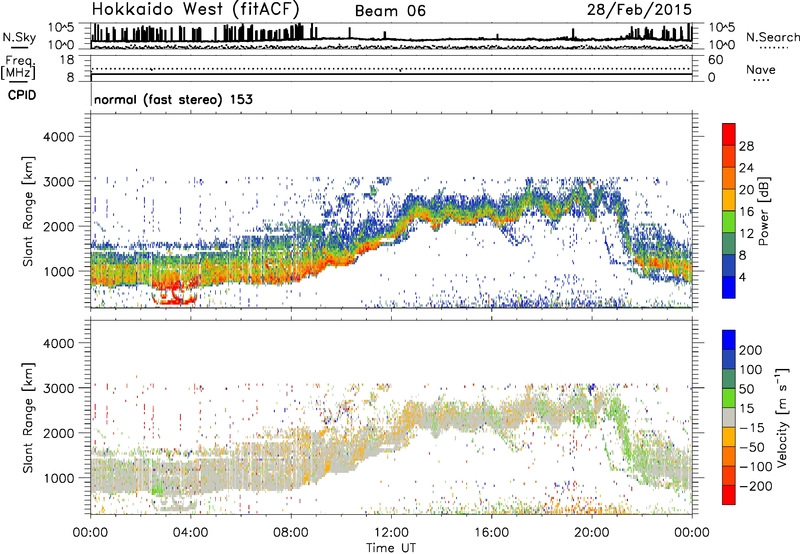Click the 'Nave' legend label

[761, 69]
